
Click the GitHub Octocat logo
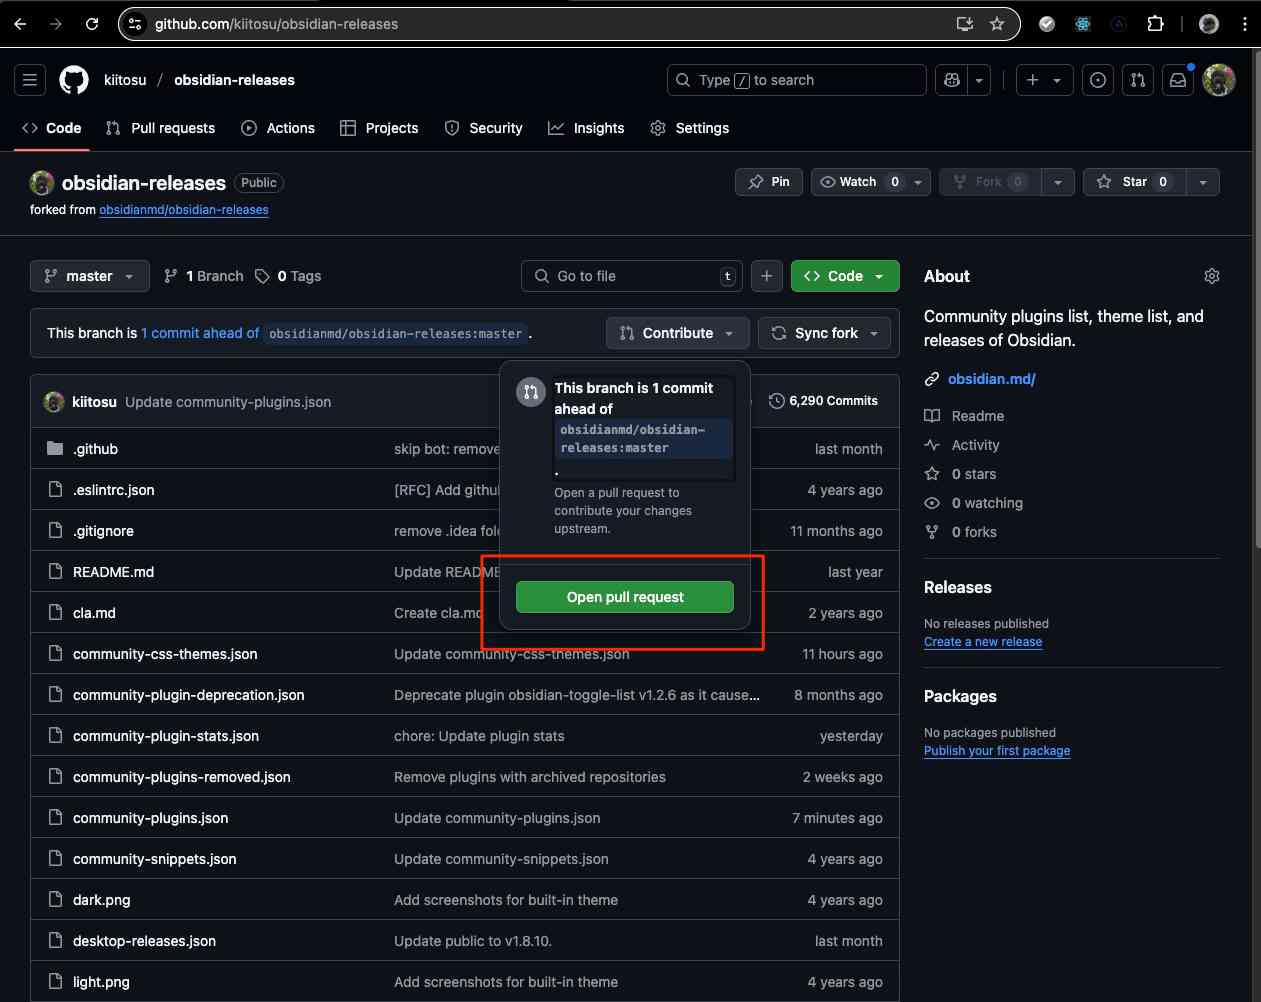pyautogui.click(x=74, y=80)
